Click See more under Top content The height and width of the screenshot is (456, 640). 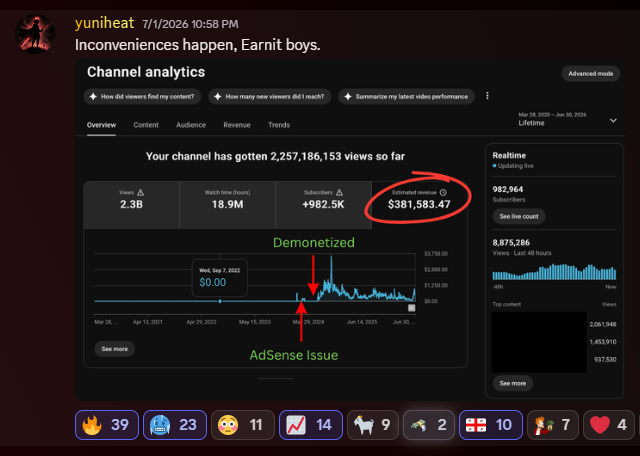tap(513, 383)
